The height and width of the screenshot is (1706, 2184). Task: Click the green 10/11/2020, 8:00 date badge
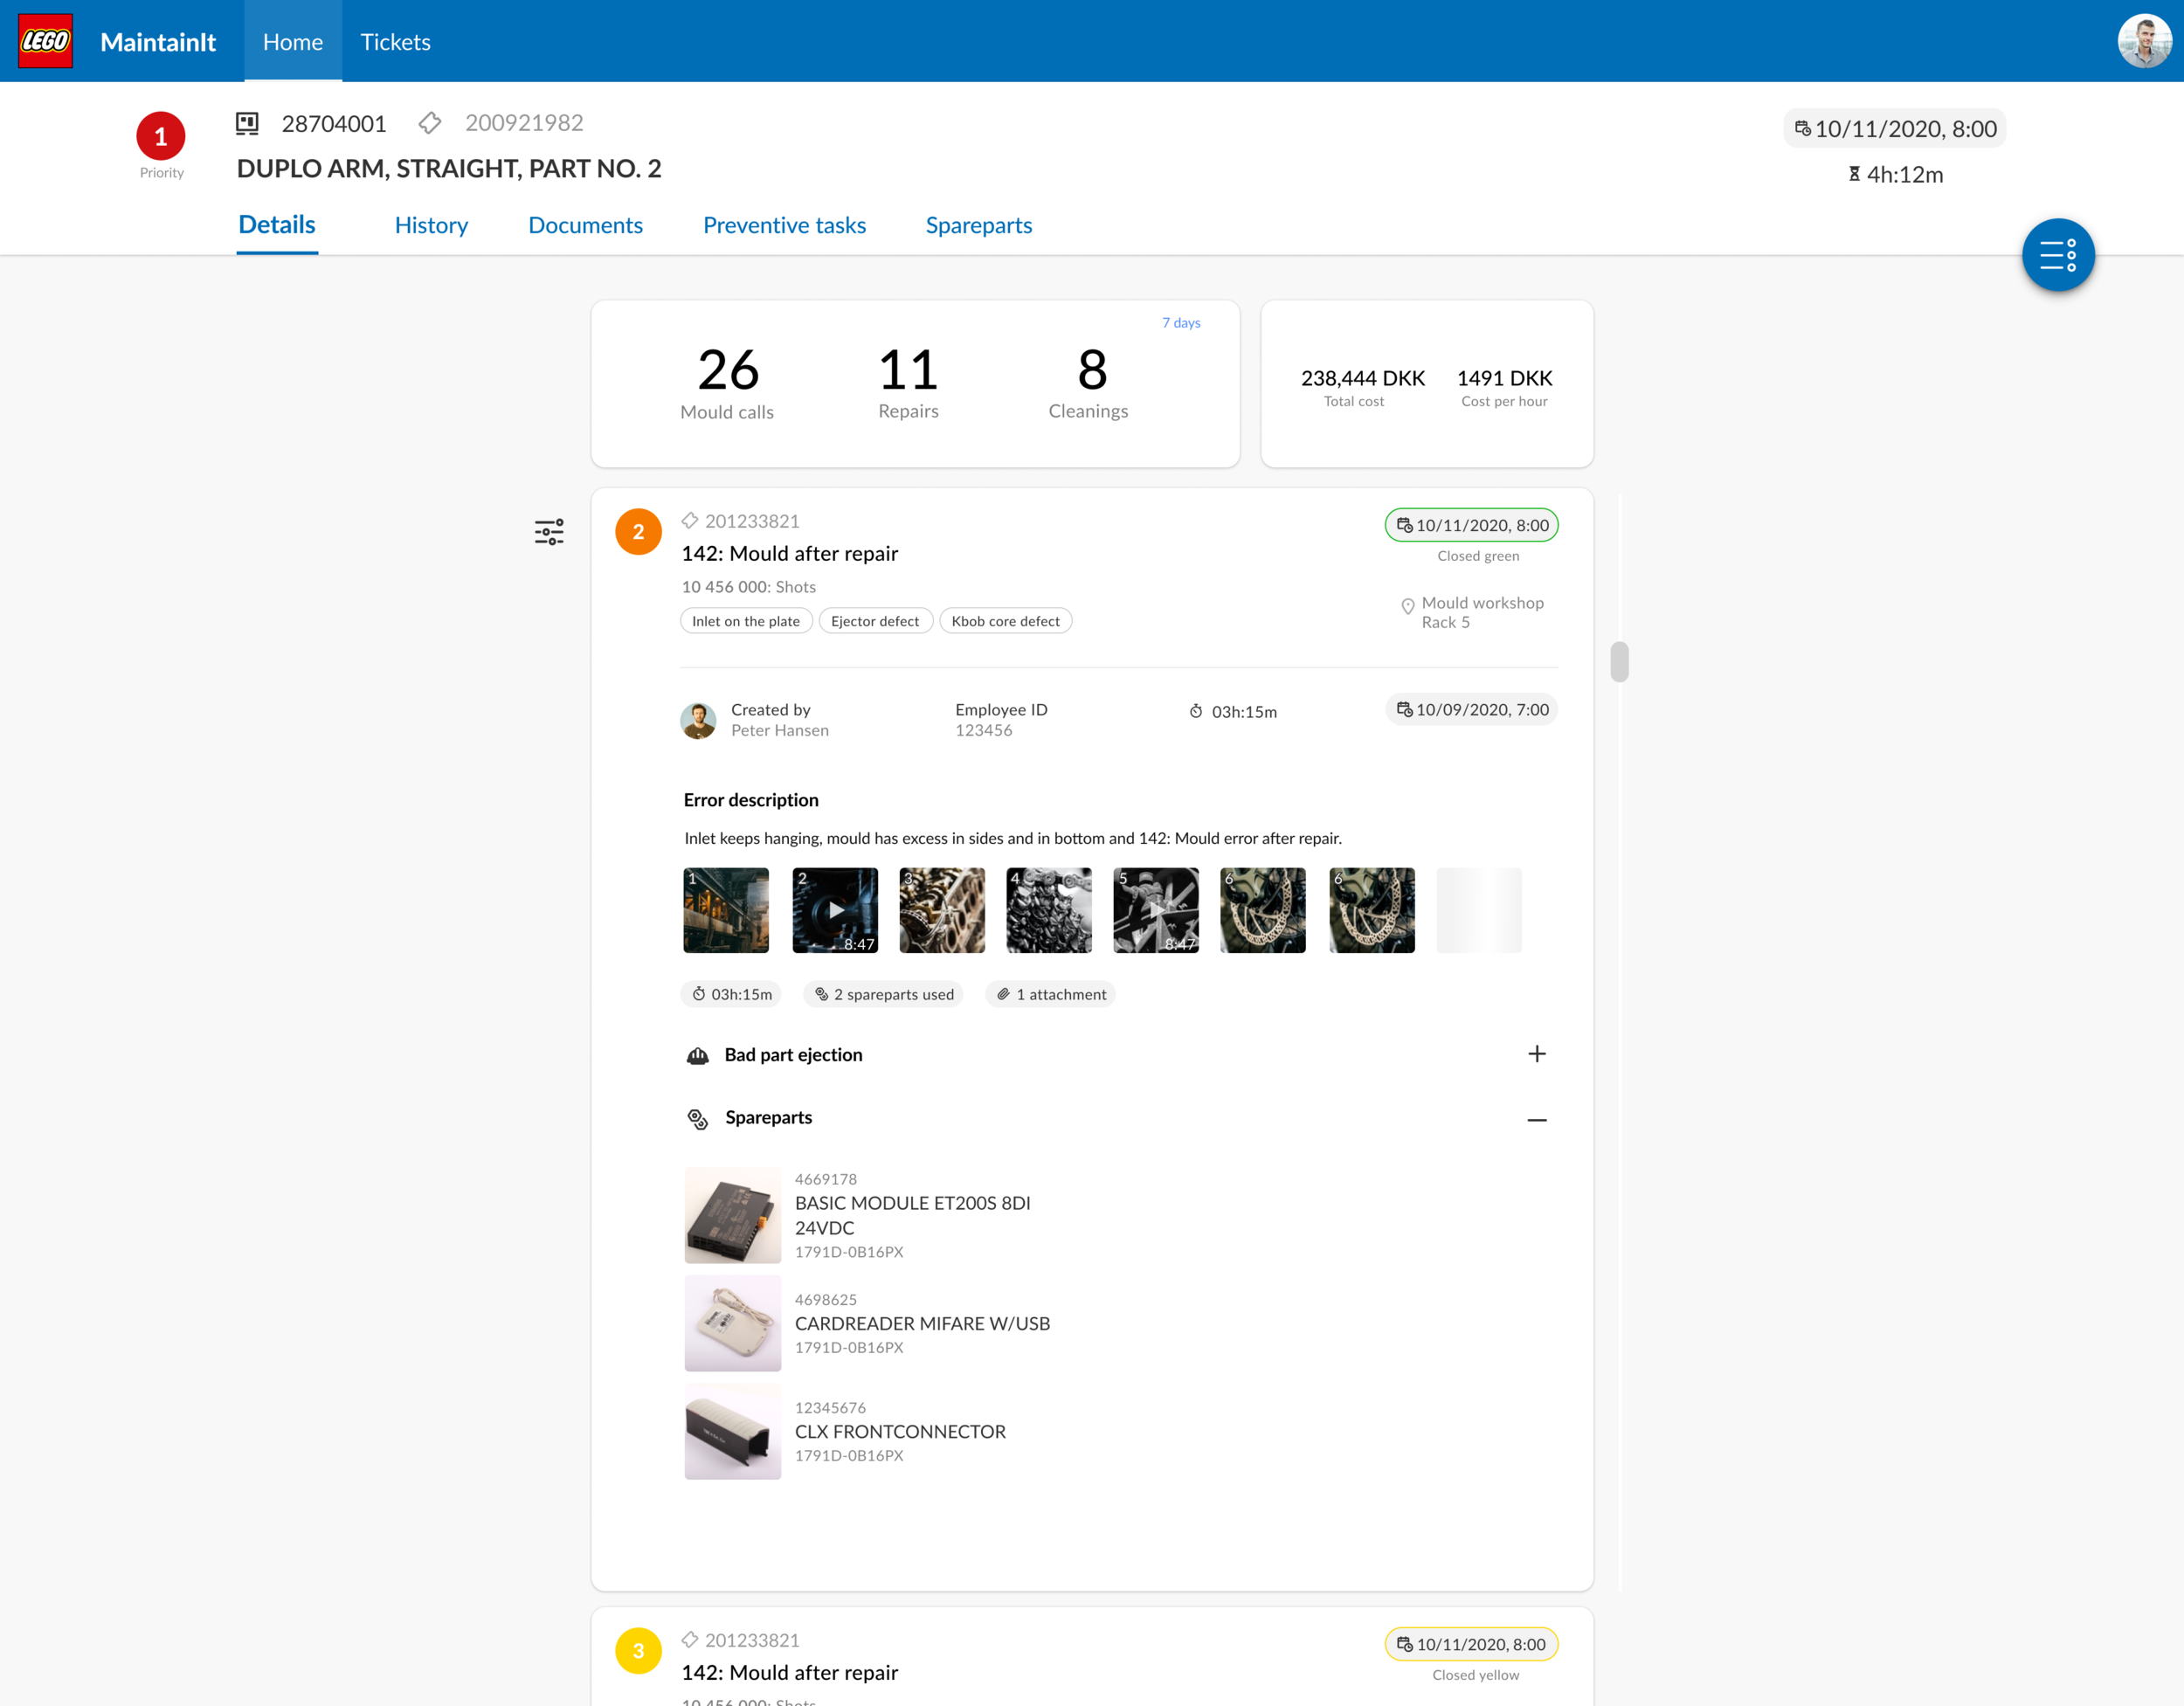[1471, 525]
